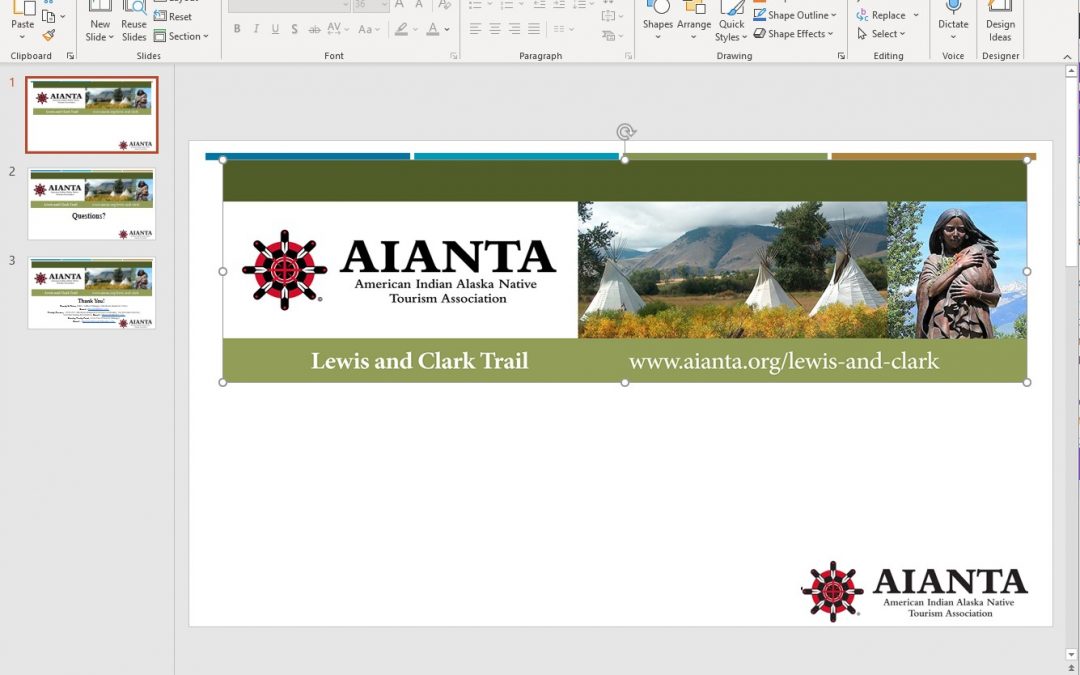The width and height of the screenshot is (1080, 675).
Task: Toggle Bold formatting
Action: (237, 29)
